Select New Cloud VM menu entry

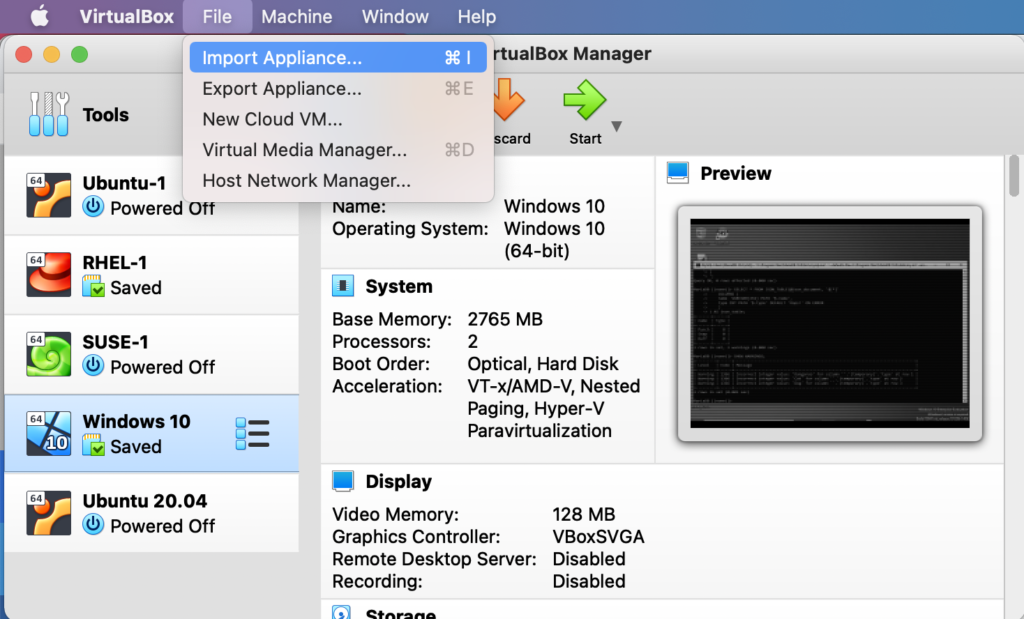(338, 119)
